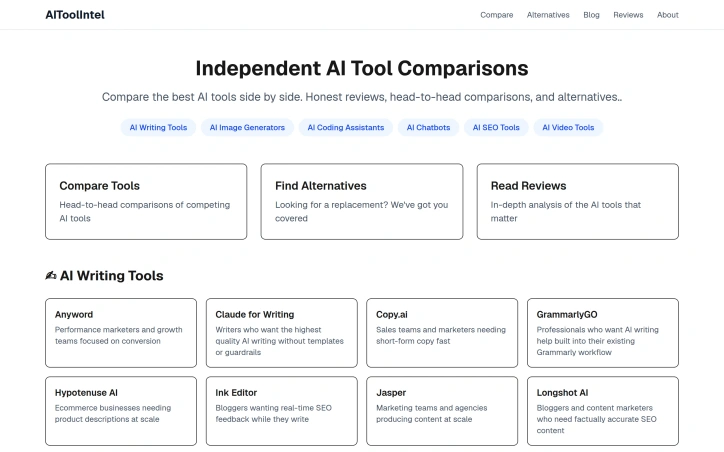
Task: Select the AI Writing Tools category pill
Action: pos(158,127)
